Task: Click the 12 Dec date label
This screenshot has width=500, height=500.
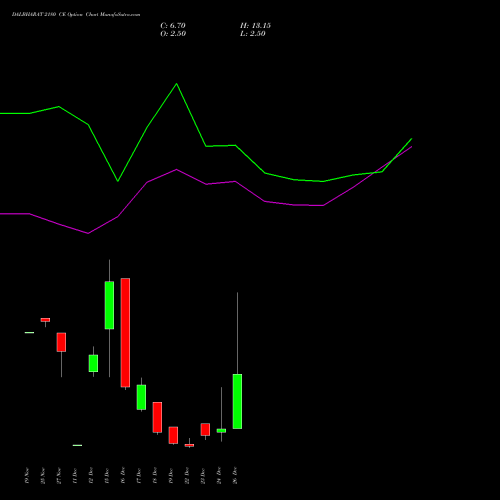Action: (91, 476)
